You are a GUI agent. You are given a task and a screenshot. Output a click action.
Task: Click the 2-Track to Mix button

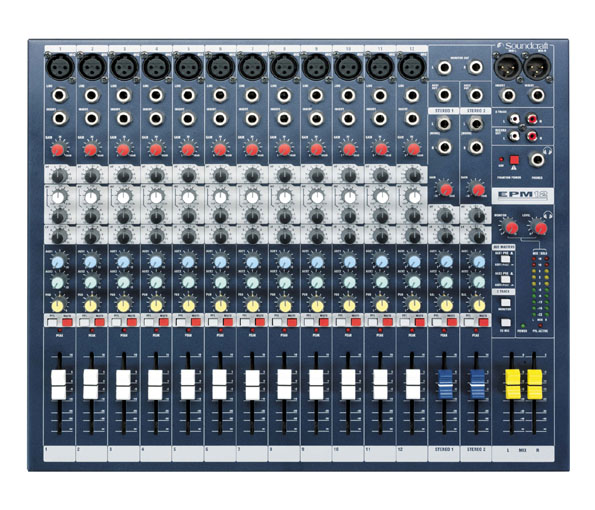[505, 323]
